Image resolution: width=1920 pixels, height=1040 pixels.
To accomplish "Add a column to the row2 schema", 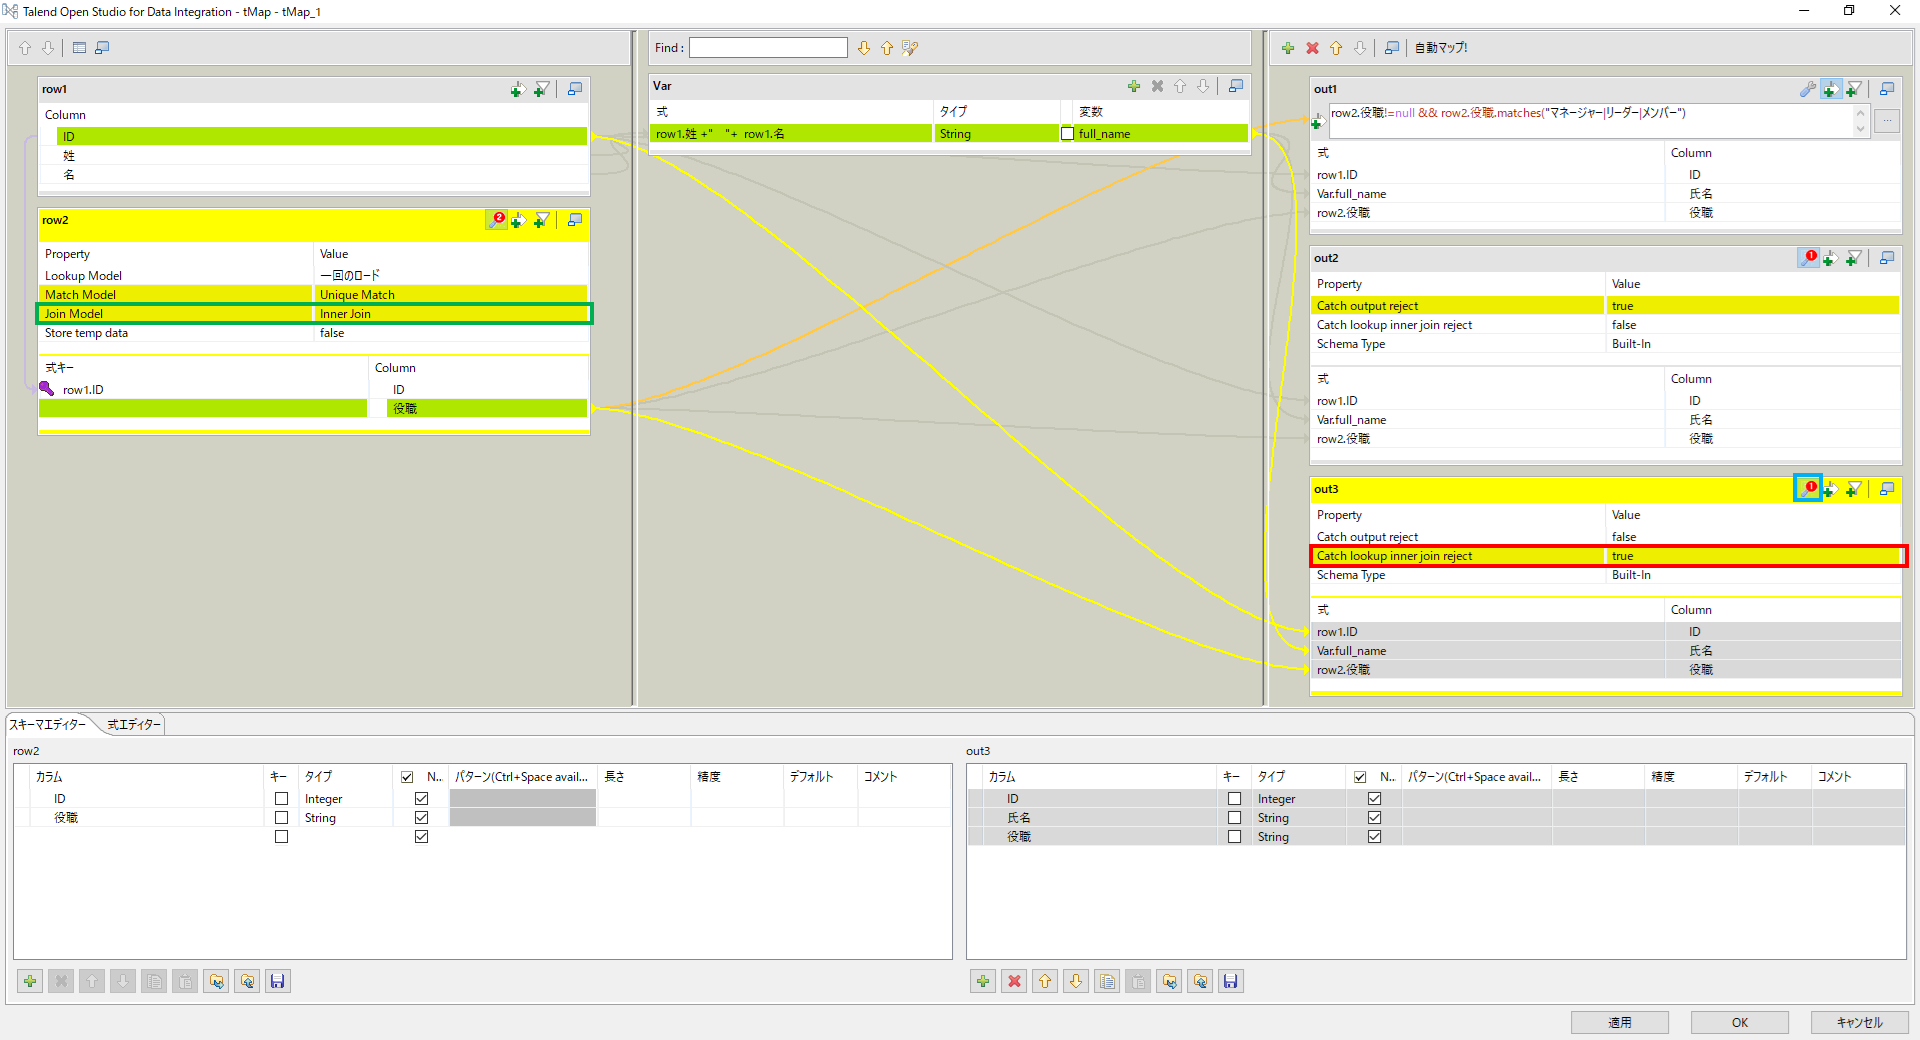I will click(30, 981).
